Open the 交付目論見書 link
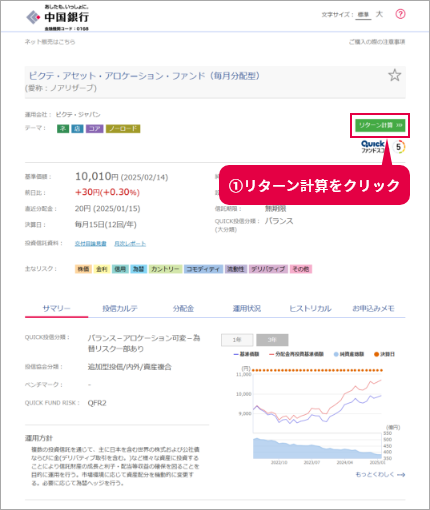 pos(90,244)
